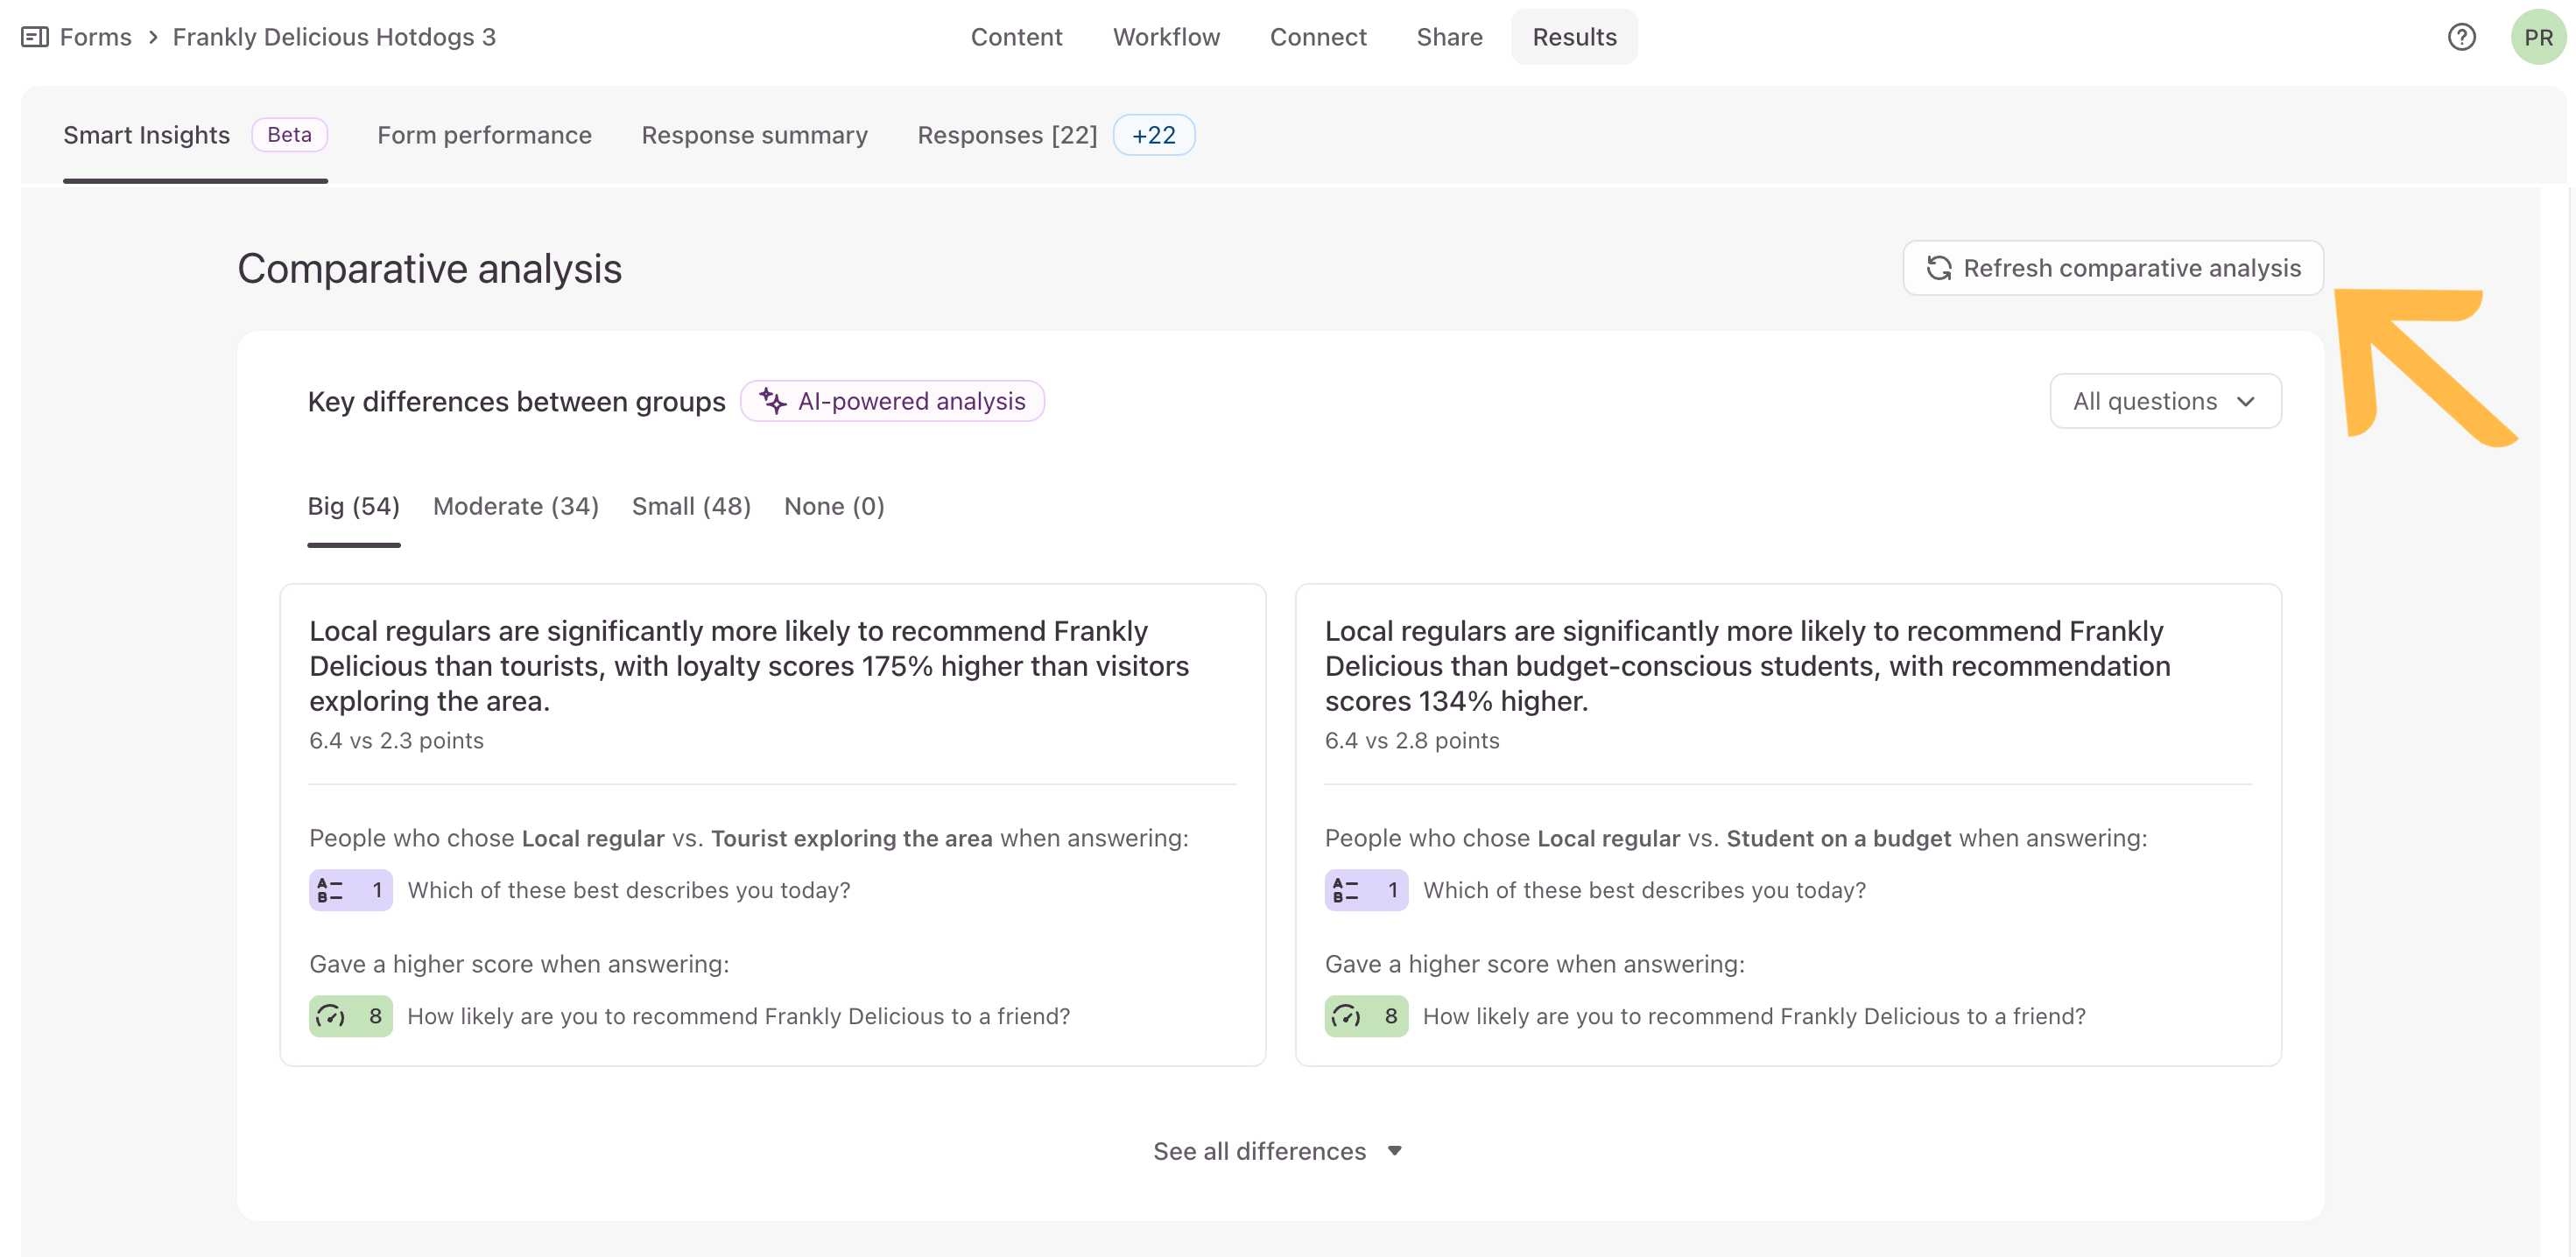Click question 8 badge in student card
This screenshot has width=2576, height=1257.
point(1366,1016)
